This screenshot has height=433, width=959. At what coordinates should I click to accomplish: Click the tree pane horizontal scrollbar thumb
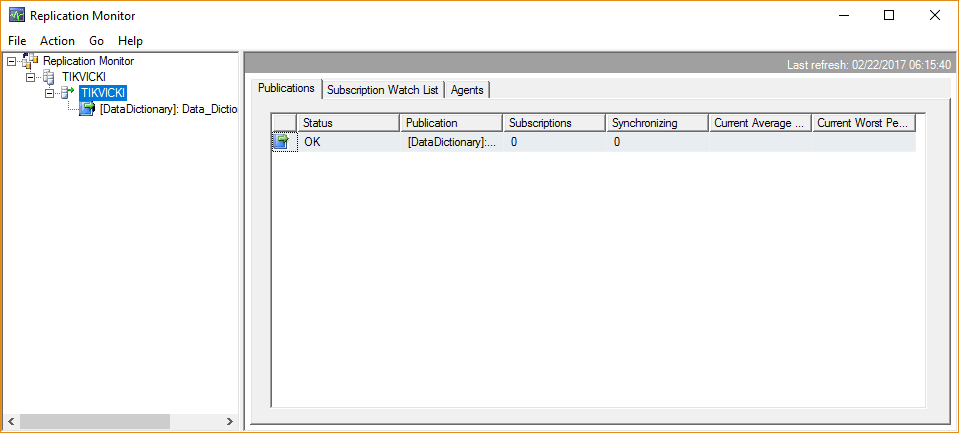95,421
